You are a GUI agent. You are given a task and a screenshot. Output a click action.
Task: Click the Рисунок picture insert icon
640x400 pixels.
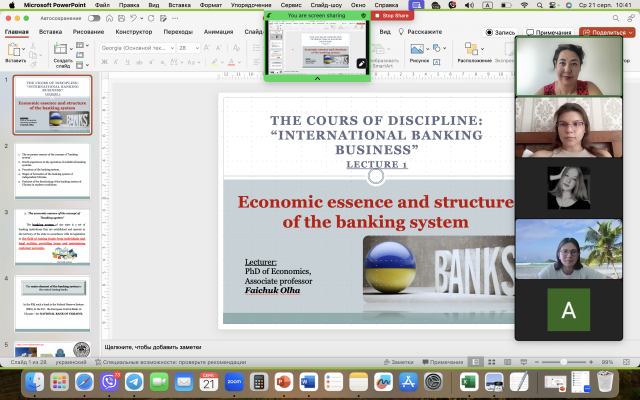(x=417, y=49)
